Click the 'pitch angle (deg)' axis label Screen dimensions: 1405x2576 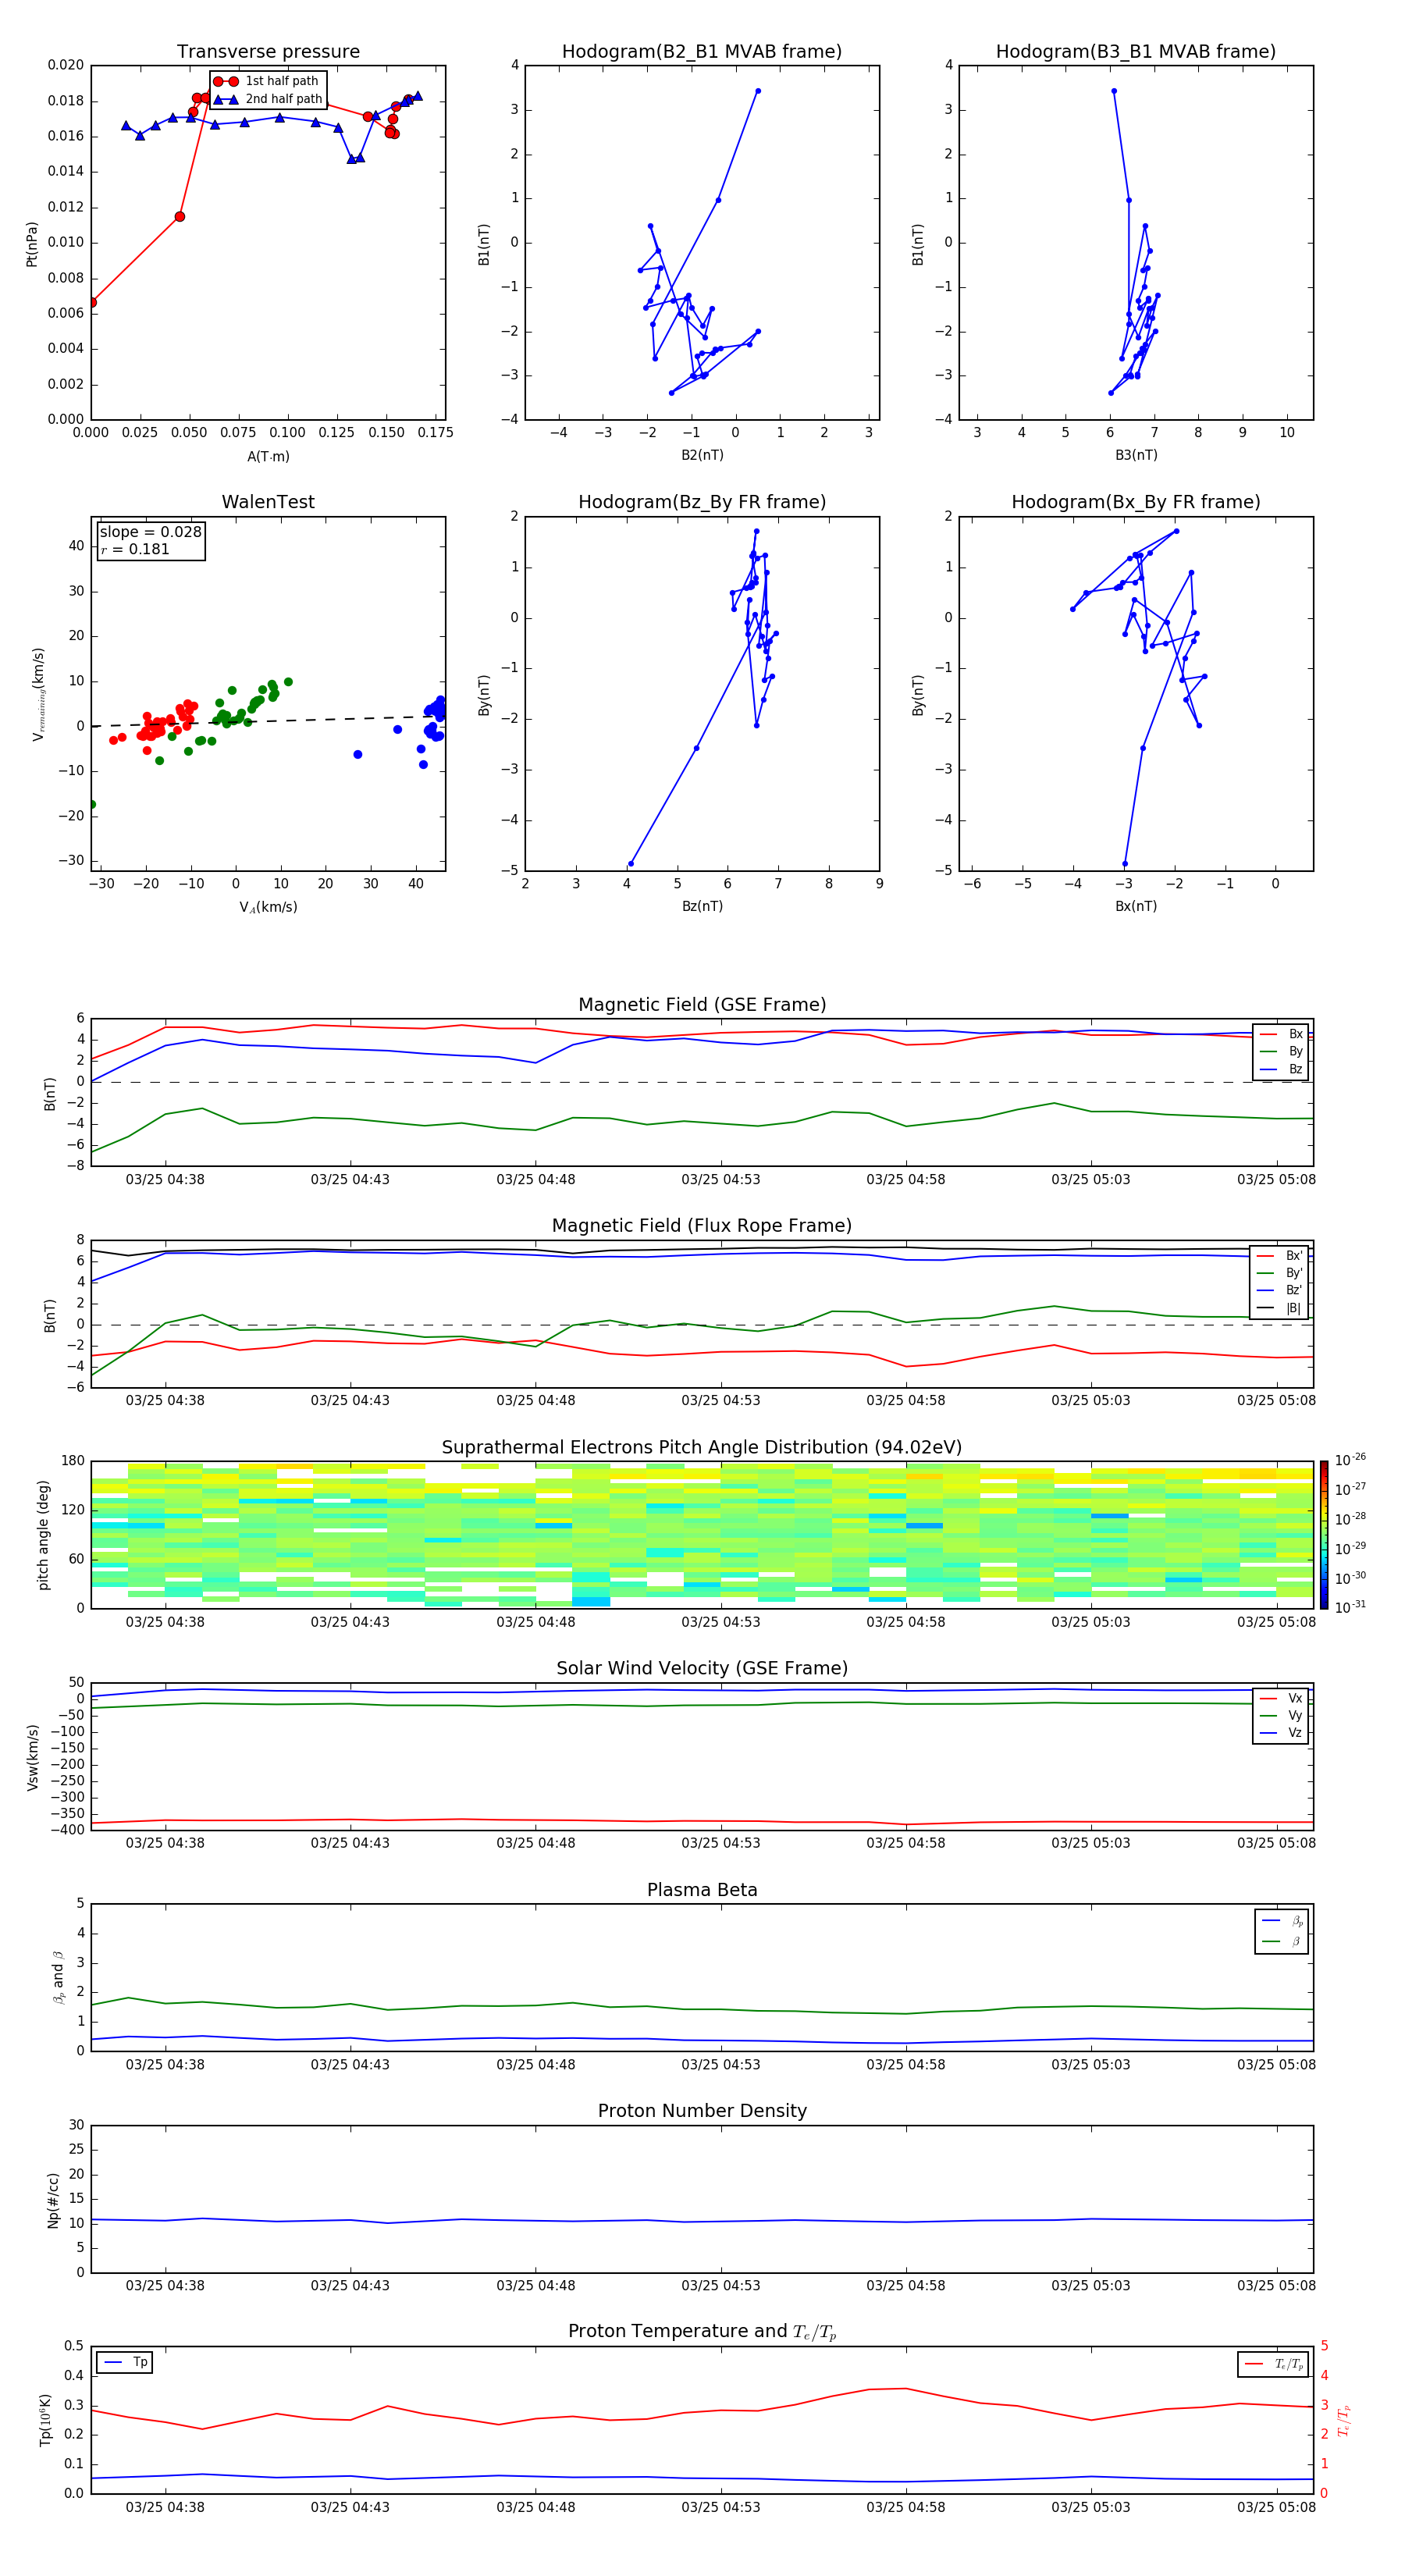43,1535
